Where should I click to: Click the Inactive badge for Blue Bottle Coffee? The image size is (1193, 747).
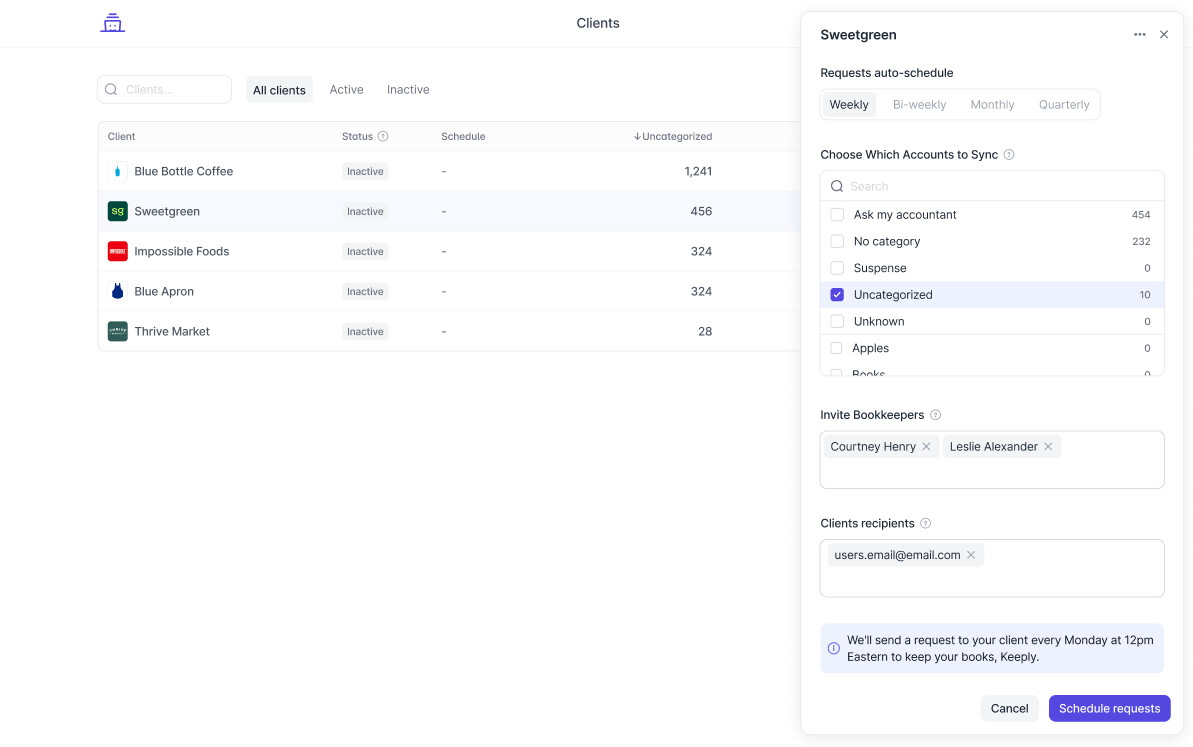(365, 171)
